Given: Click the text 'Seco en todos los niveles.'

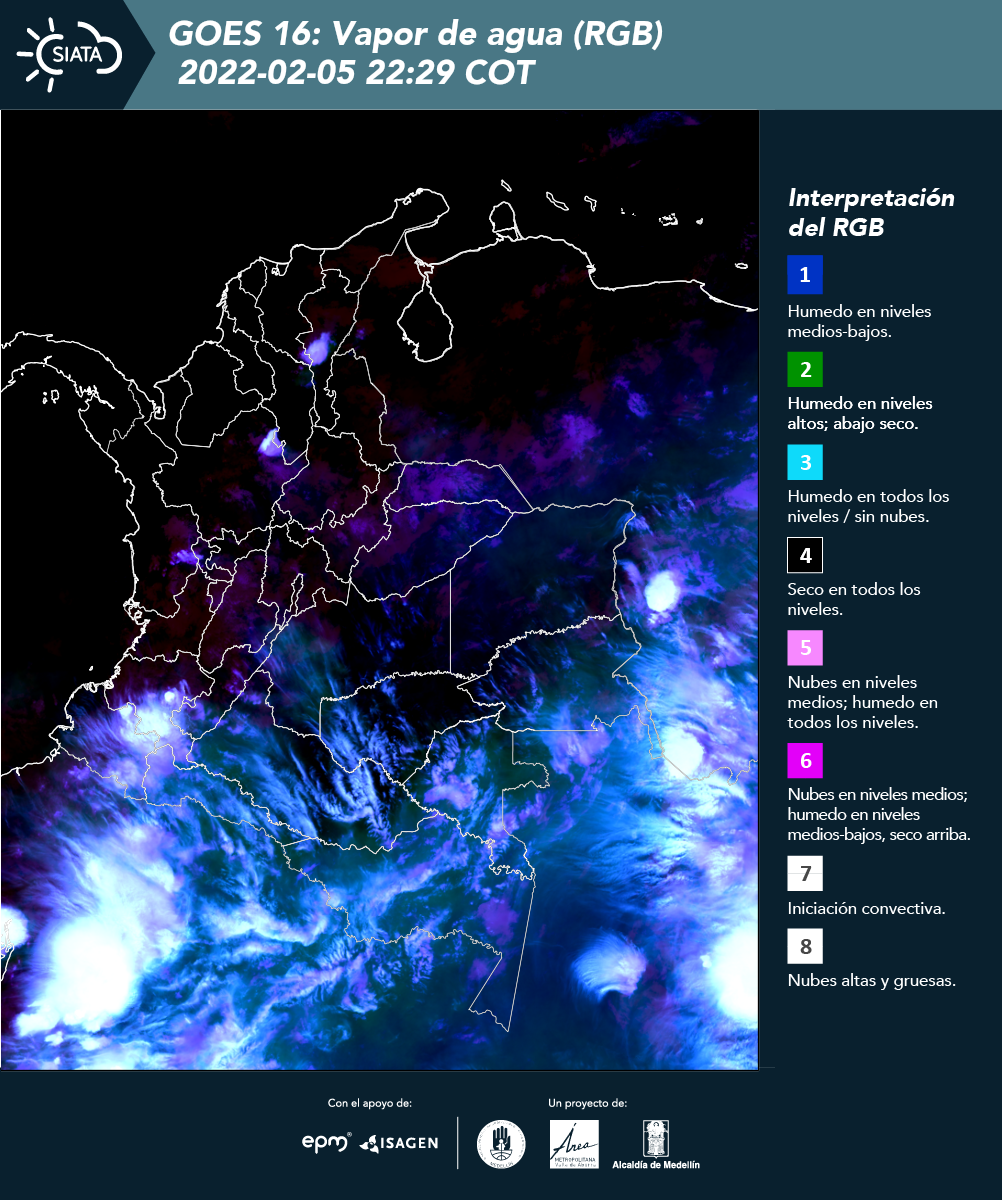Looking at the screenshot, I should tap(854, 599).
